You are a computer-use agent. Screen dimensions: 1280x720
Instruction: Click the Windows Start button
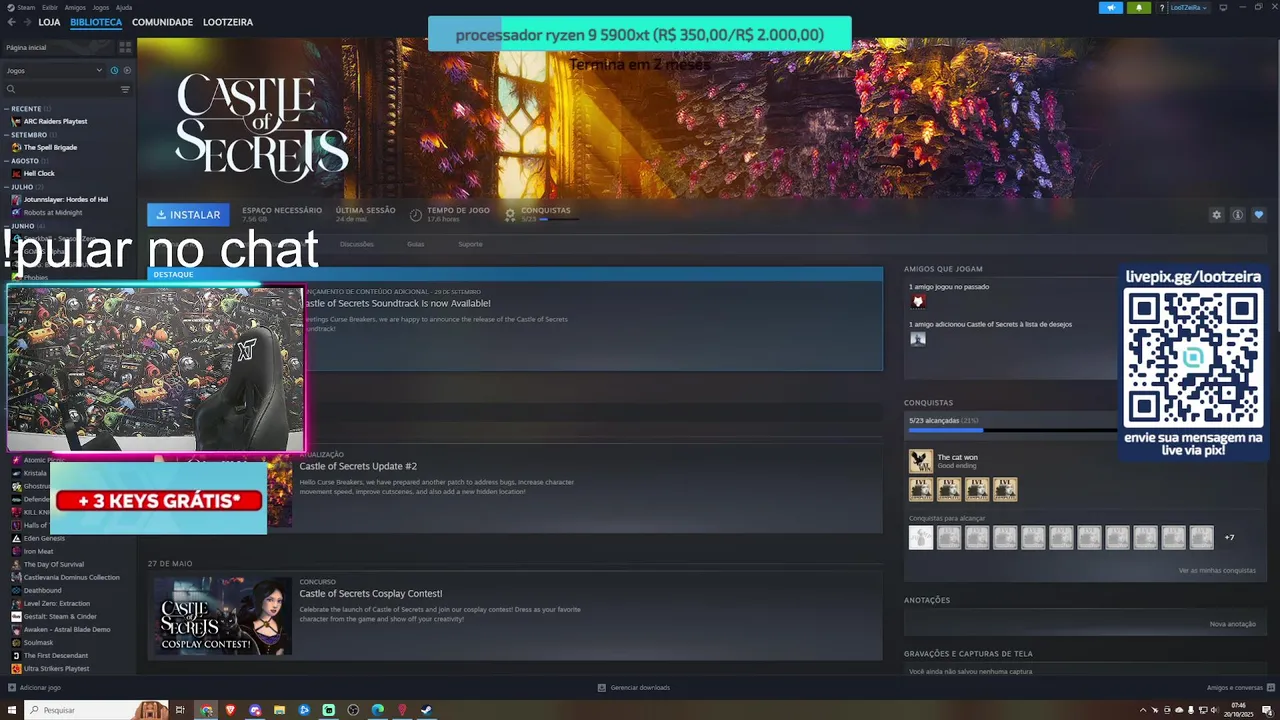(11, 710)
